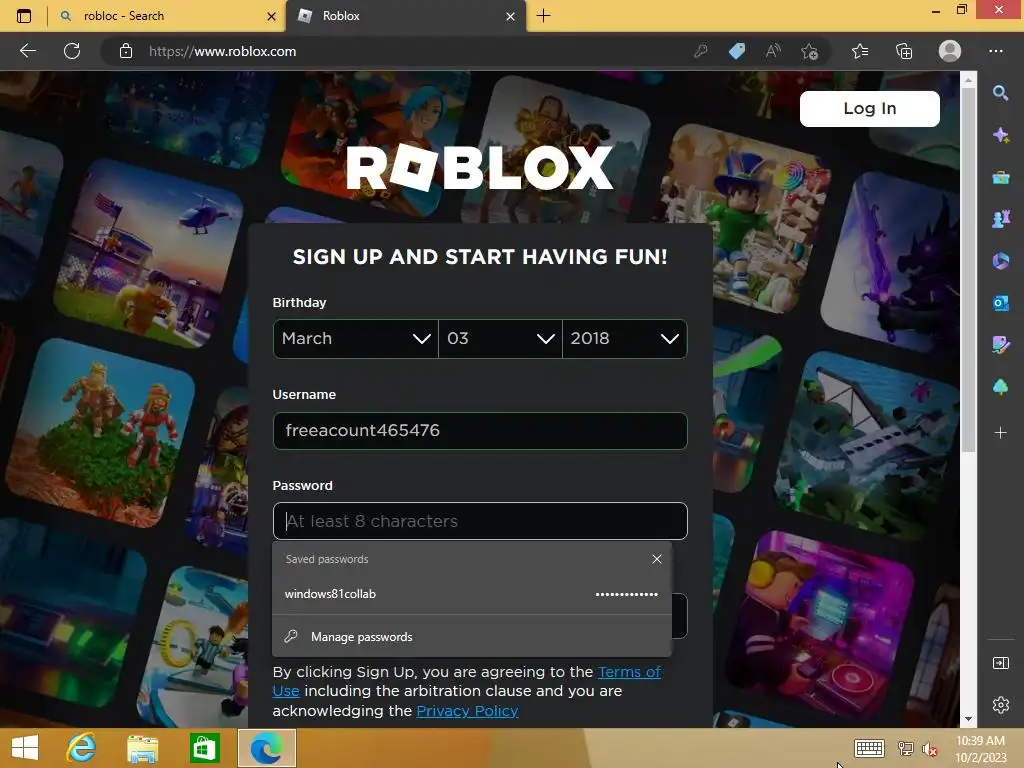
Task: Click the network tray icon
Action: click(906, 749)
